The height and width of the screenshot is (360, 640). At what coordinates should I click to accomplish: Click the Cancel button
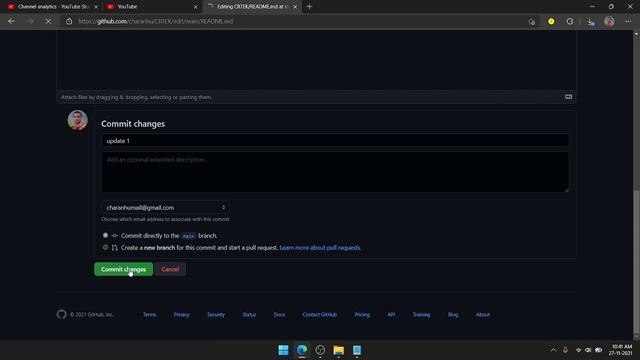point(170,269)
